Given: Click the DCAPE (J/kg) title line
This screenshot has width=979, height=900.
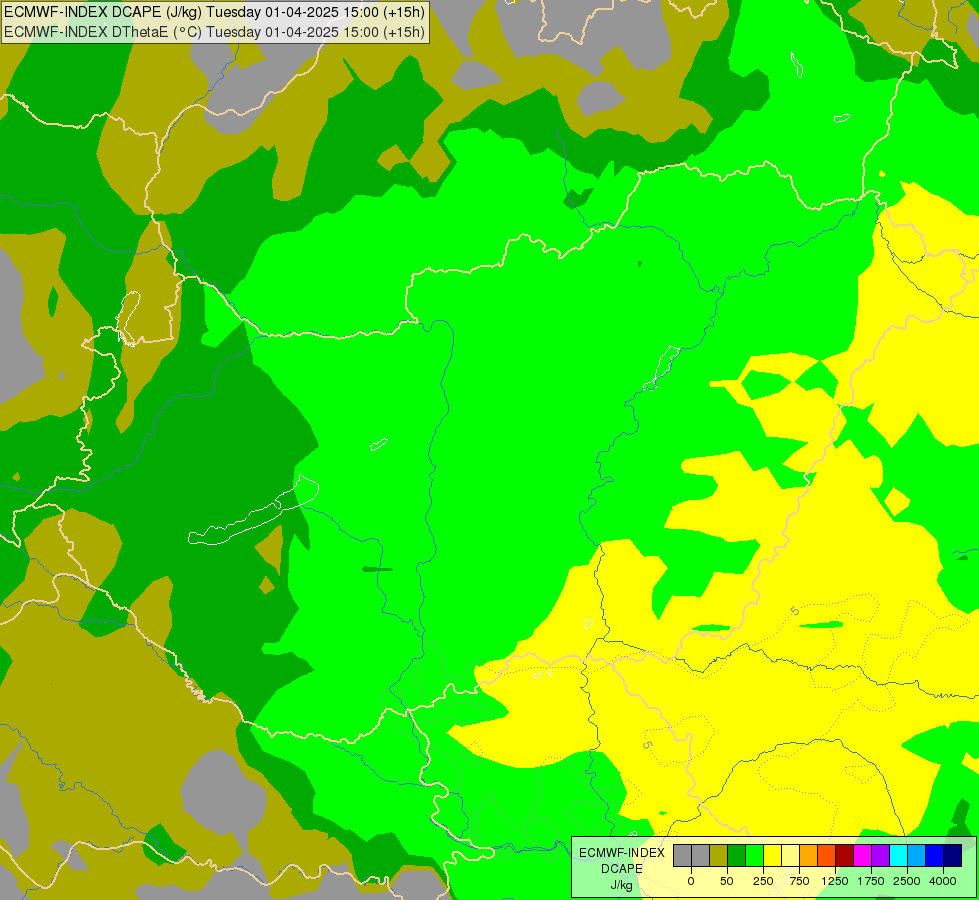Looking at the screenshot, I should (214, 12).
